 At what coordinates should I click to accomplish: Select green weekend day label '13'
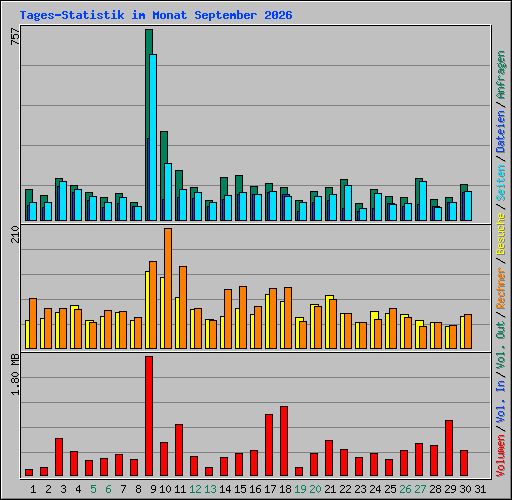point(210,489)
